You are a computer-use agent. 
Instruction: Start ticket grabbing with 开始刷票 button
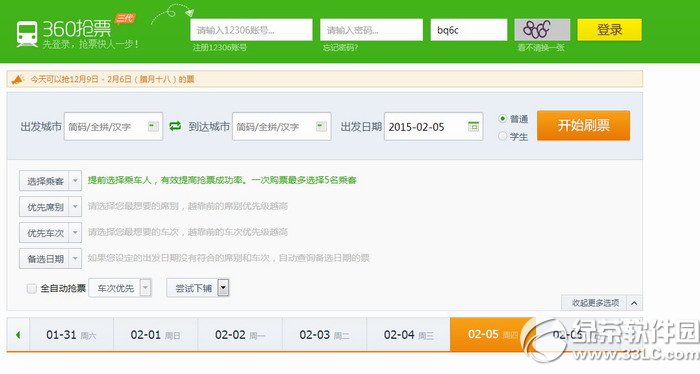click(x=583, y=125)
